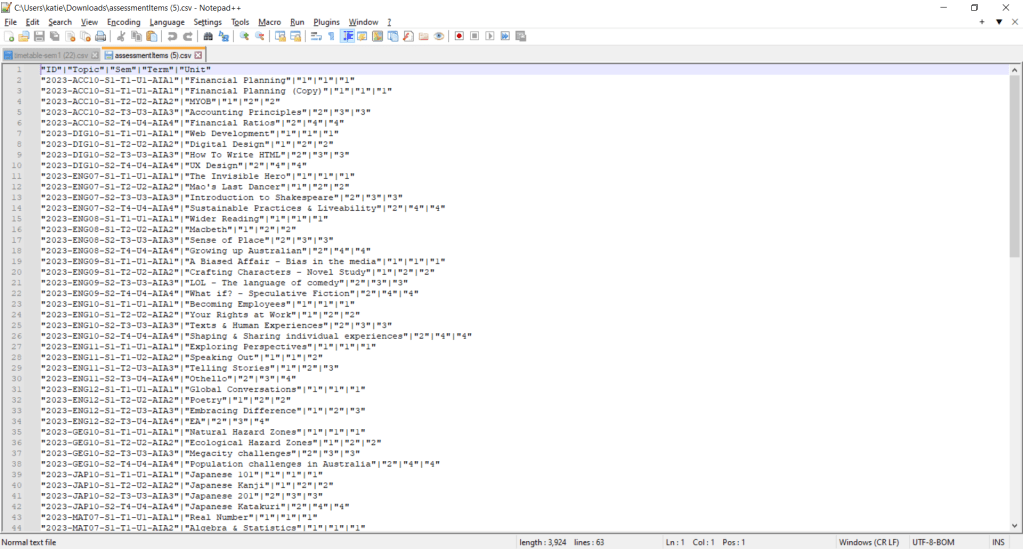Click the Save file toolbar icon

[40, 36]
